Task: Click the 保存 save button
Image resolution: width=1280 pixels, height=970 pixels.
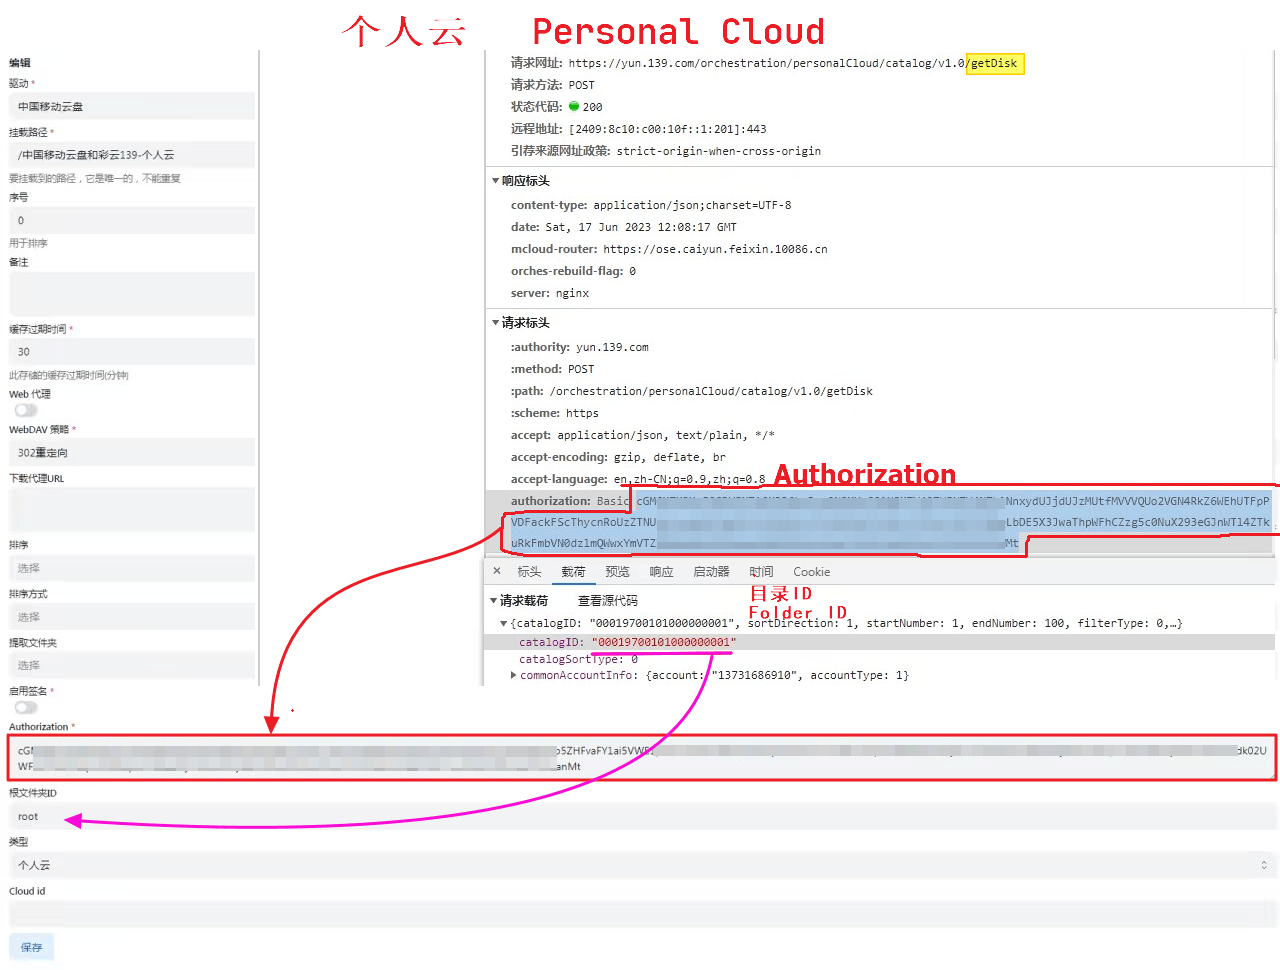Action: click(31, 947)
